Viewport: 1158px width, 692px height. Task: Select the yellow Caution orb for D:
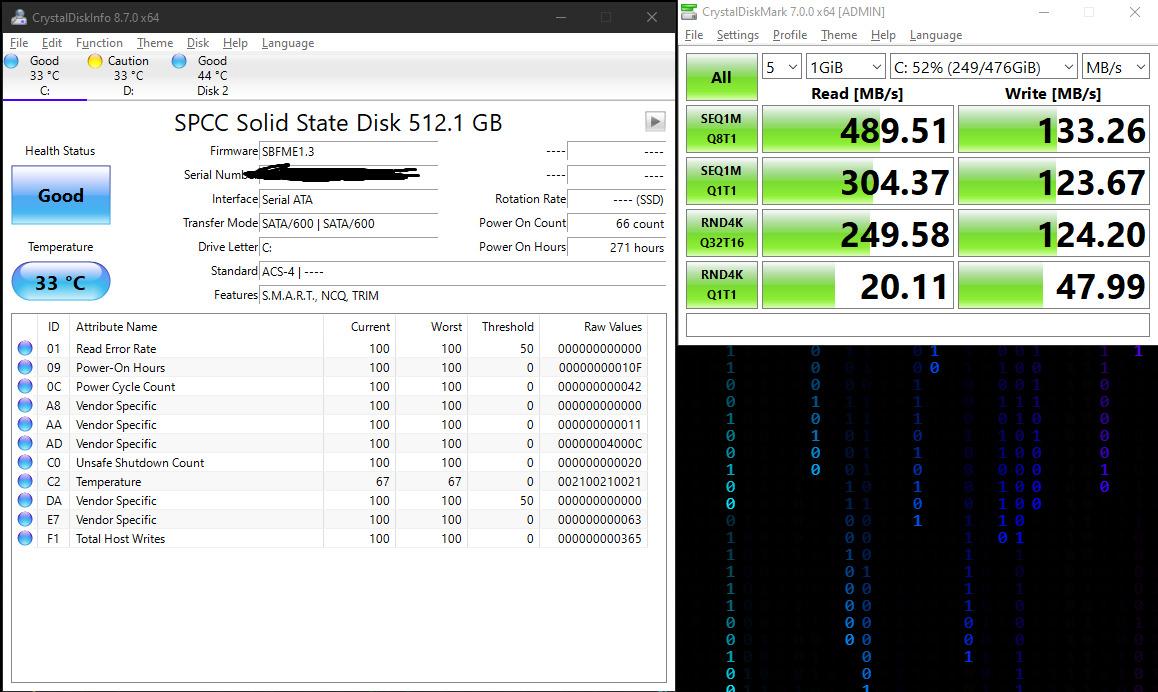(x=95, y=61)
